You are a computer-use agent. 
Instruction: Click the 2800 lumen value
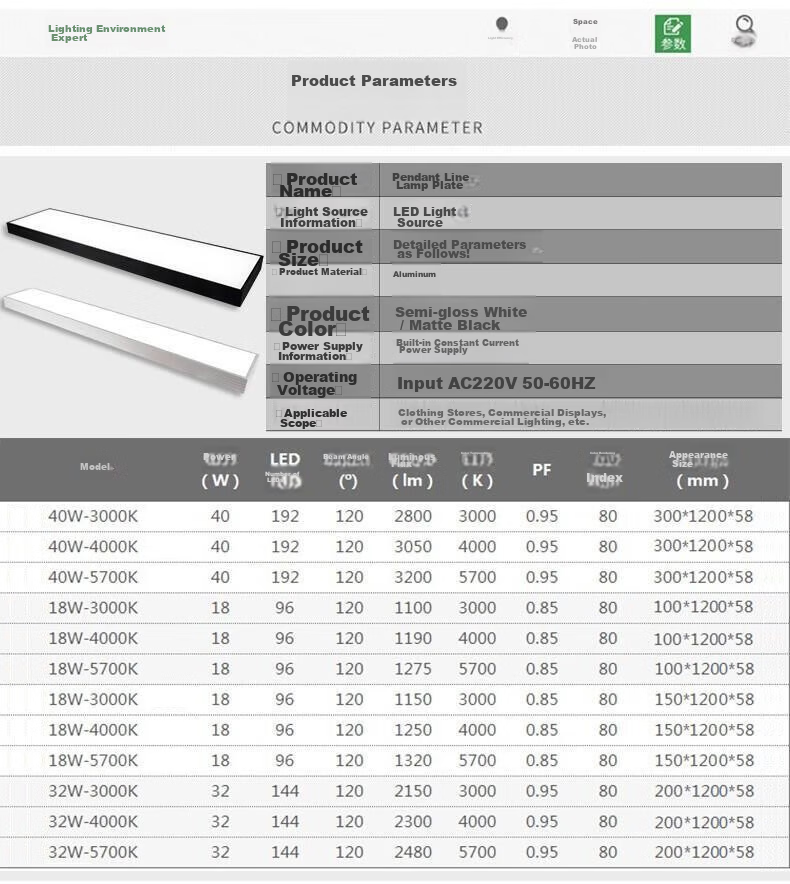[413, 516]
